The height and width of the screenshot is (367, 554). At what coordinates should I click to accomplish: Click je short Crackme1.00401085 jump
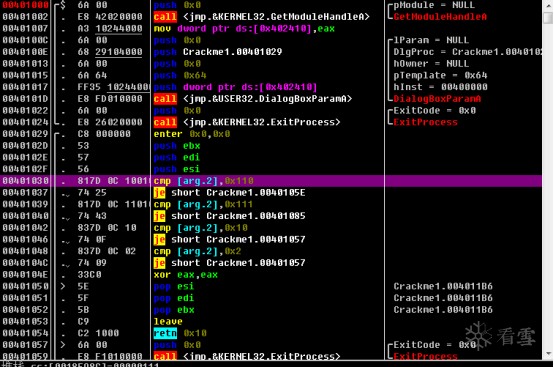[229, 216]
